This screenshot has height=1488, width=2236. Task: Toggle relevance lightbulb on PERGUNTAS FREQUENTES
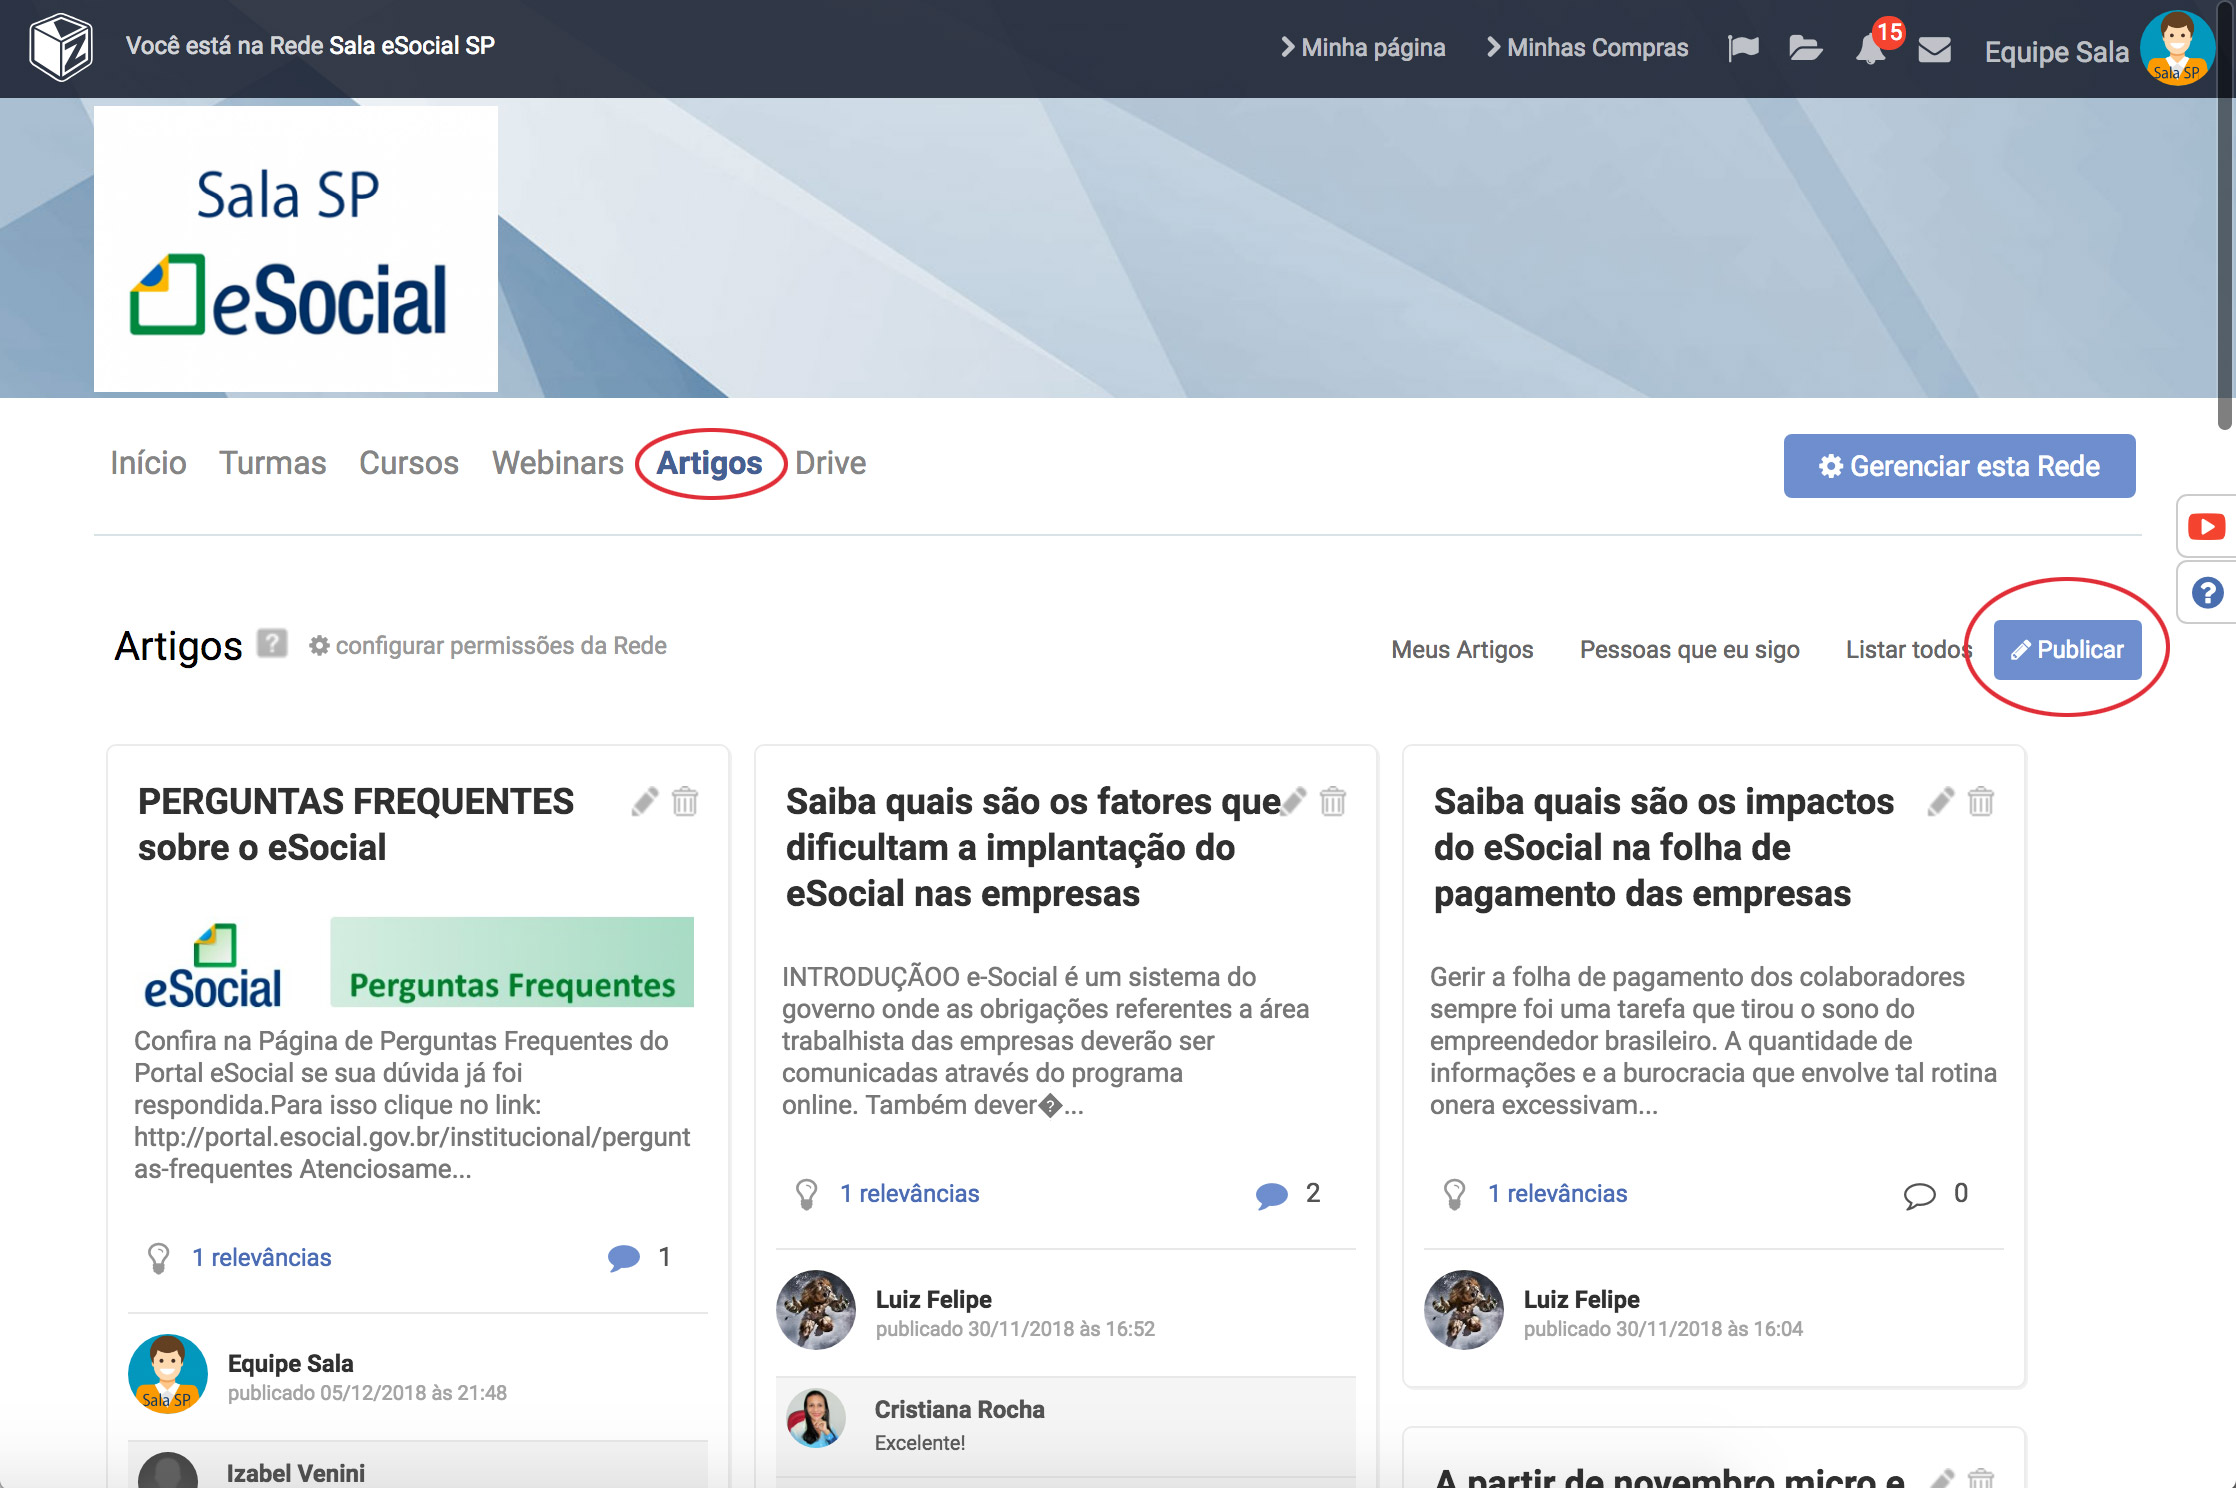click(x=158, y=1257)
